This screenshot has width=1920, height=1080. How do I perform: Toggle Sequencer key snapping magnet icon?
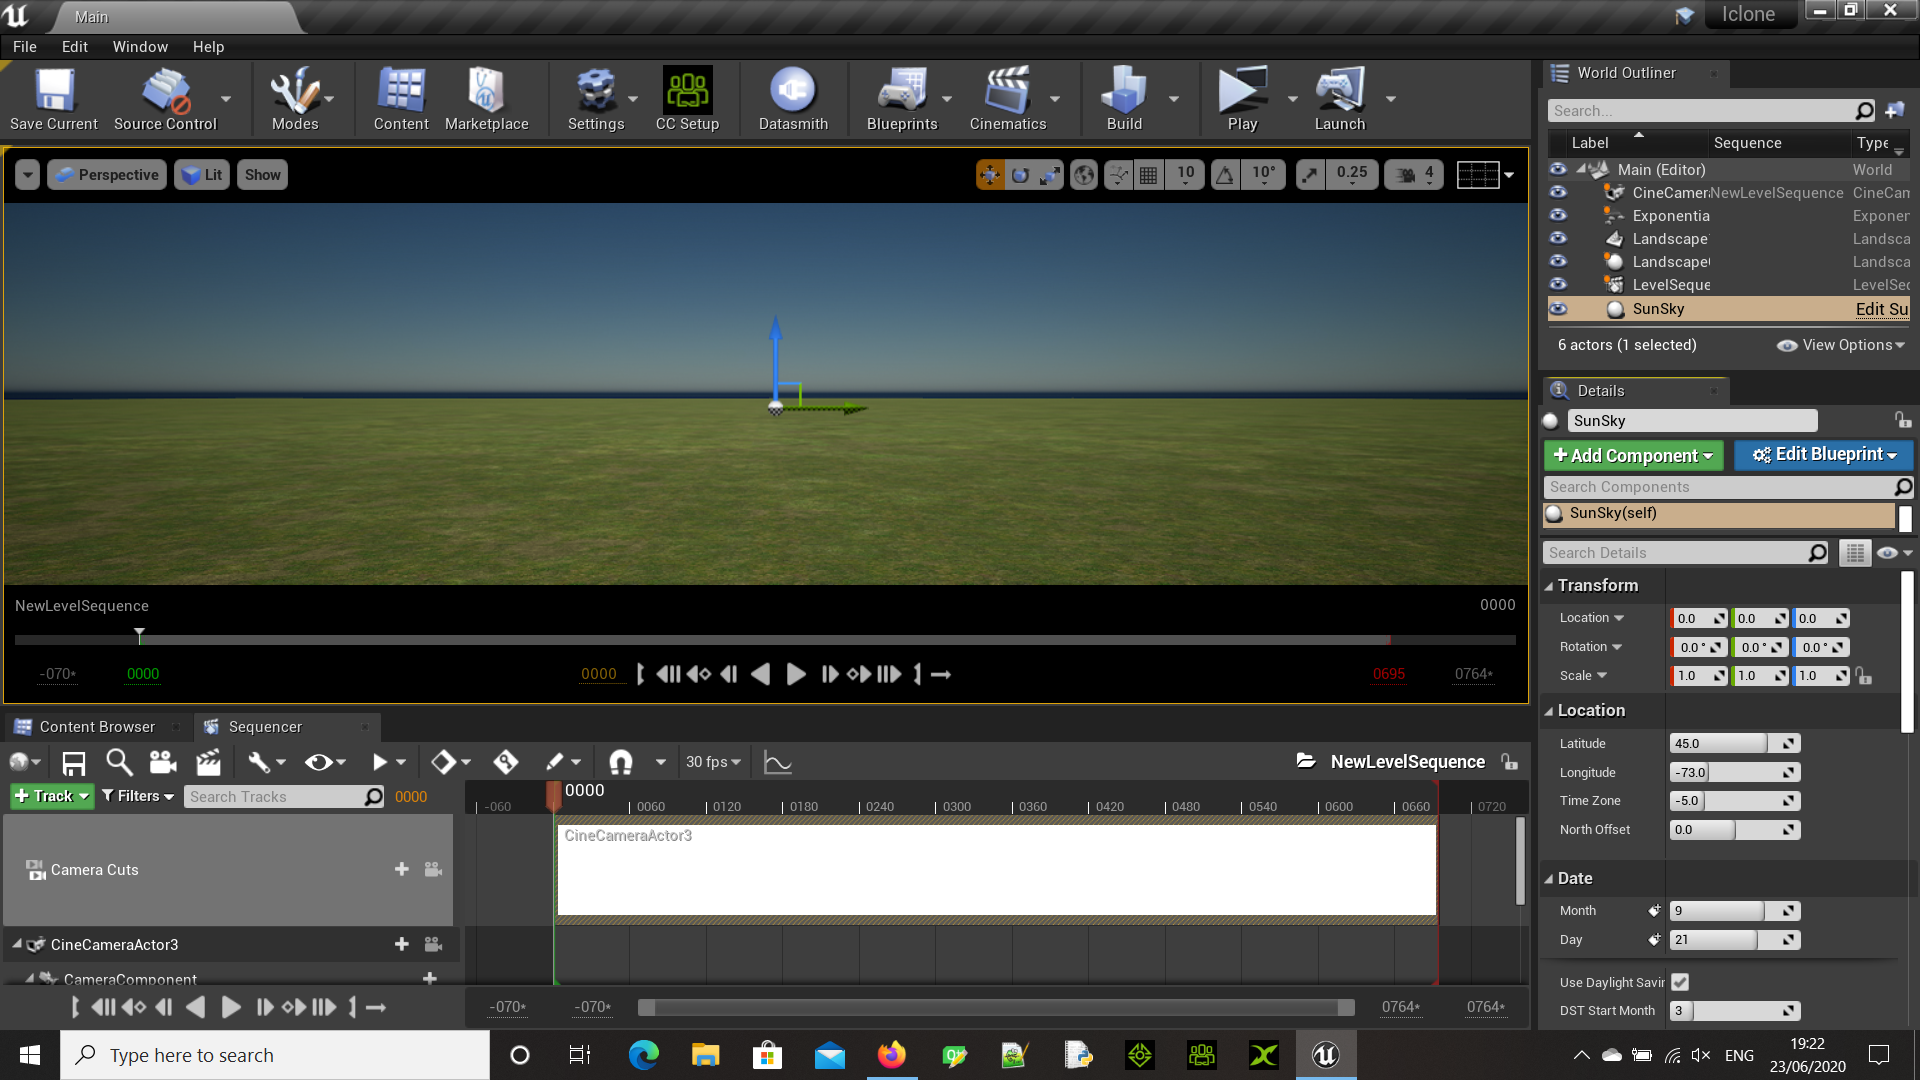[621, 763]
